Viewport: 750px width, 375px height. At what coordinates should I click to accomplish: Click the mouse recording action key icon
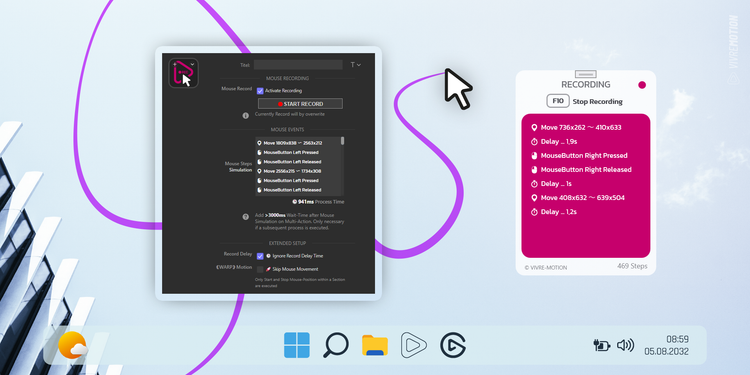(183, 73)
